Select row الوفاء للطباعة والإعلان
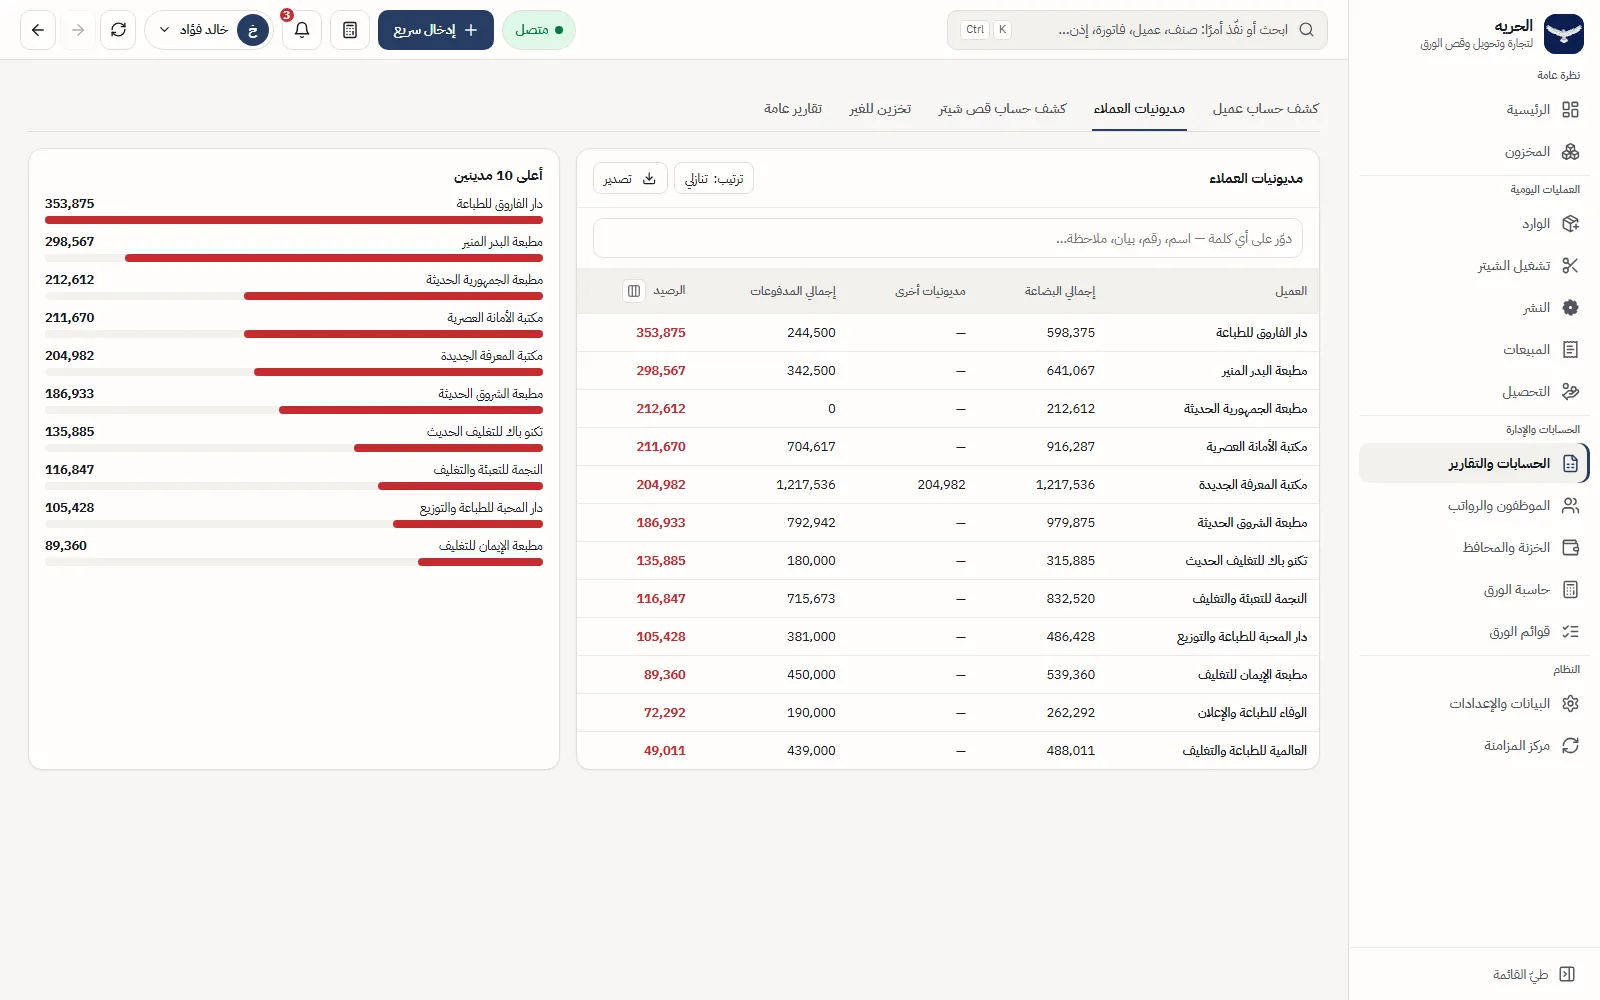Viewport: 1600px width, 1000px height. point(948,713)
